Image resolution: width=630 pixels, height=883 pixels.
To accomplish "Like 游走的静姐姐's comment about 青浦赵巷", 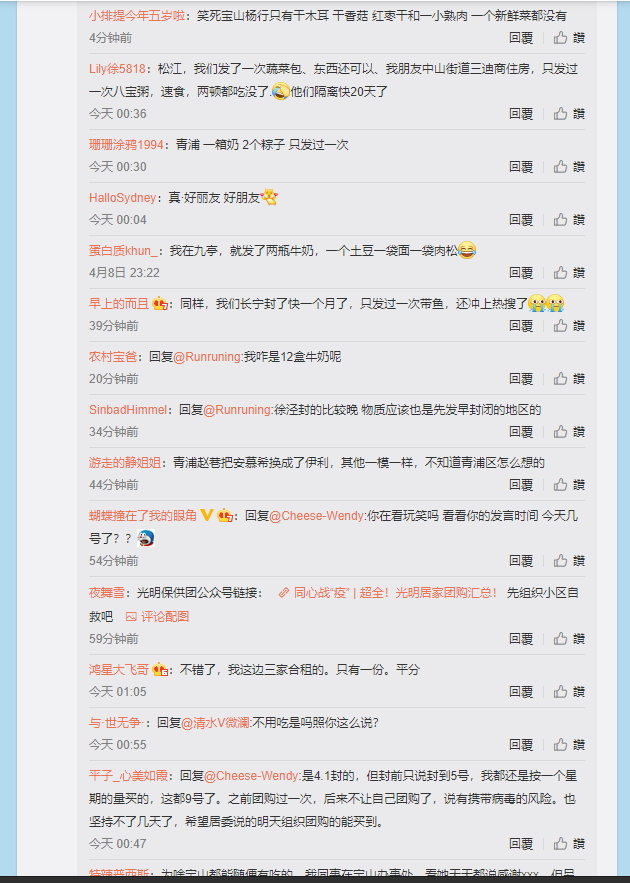I will click(x=569, y=484).
